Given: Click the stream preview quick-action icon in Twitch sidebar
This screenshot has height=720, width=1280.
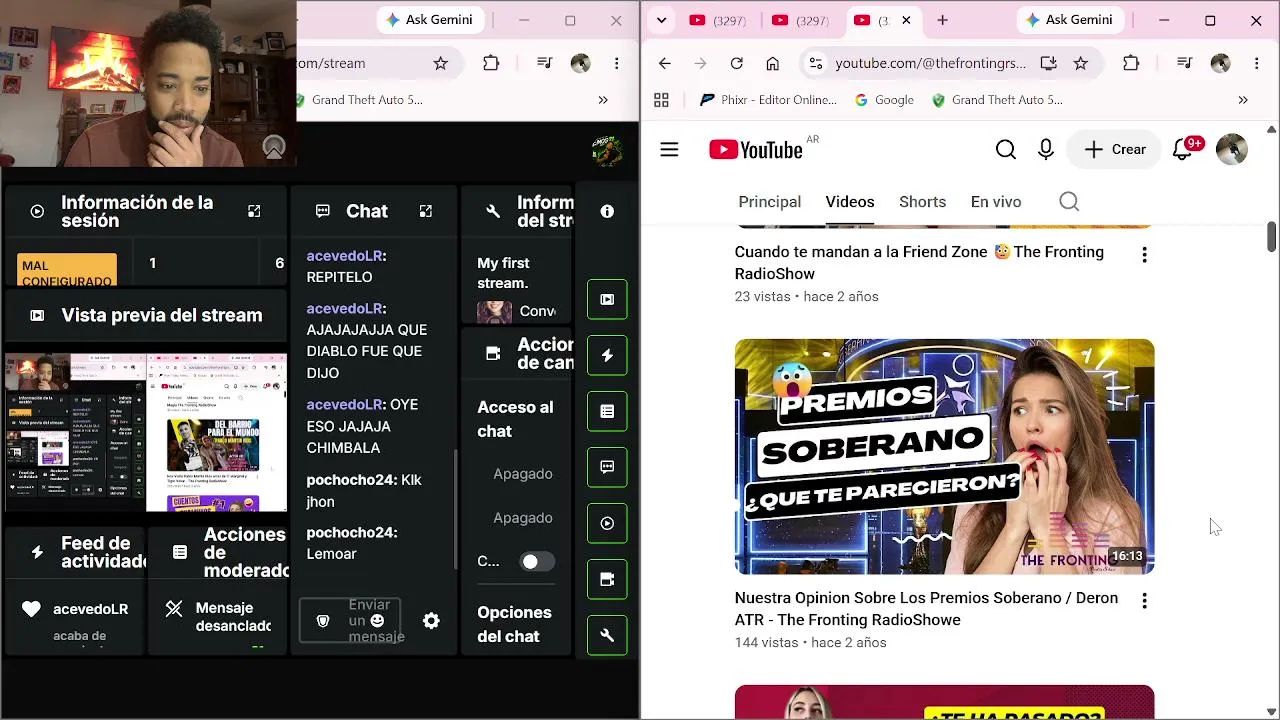Looking at the screenshot, I should click(607, 299).
